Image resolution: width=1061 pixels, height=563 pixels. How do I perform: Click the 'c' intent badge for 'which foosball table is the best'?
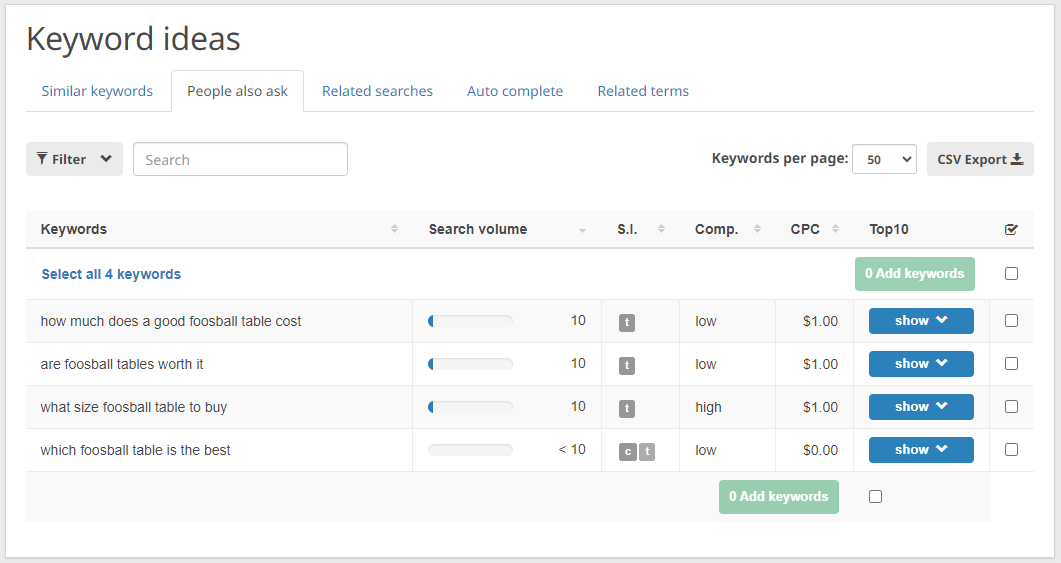[x=627, y=451]
